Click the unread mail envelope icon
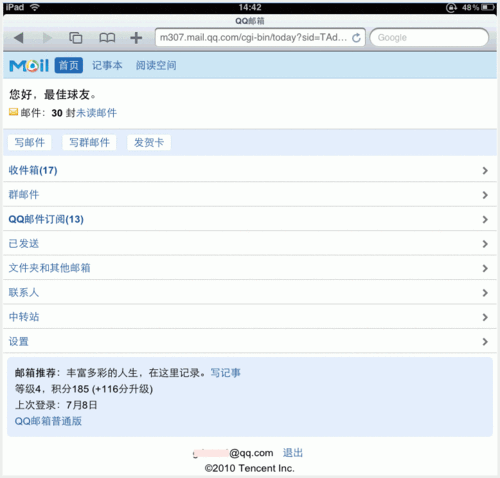The image size is (500, 478). click(13, 112)
